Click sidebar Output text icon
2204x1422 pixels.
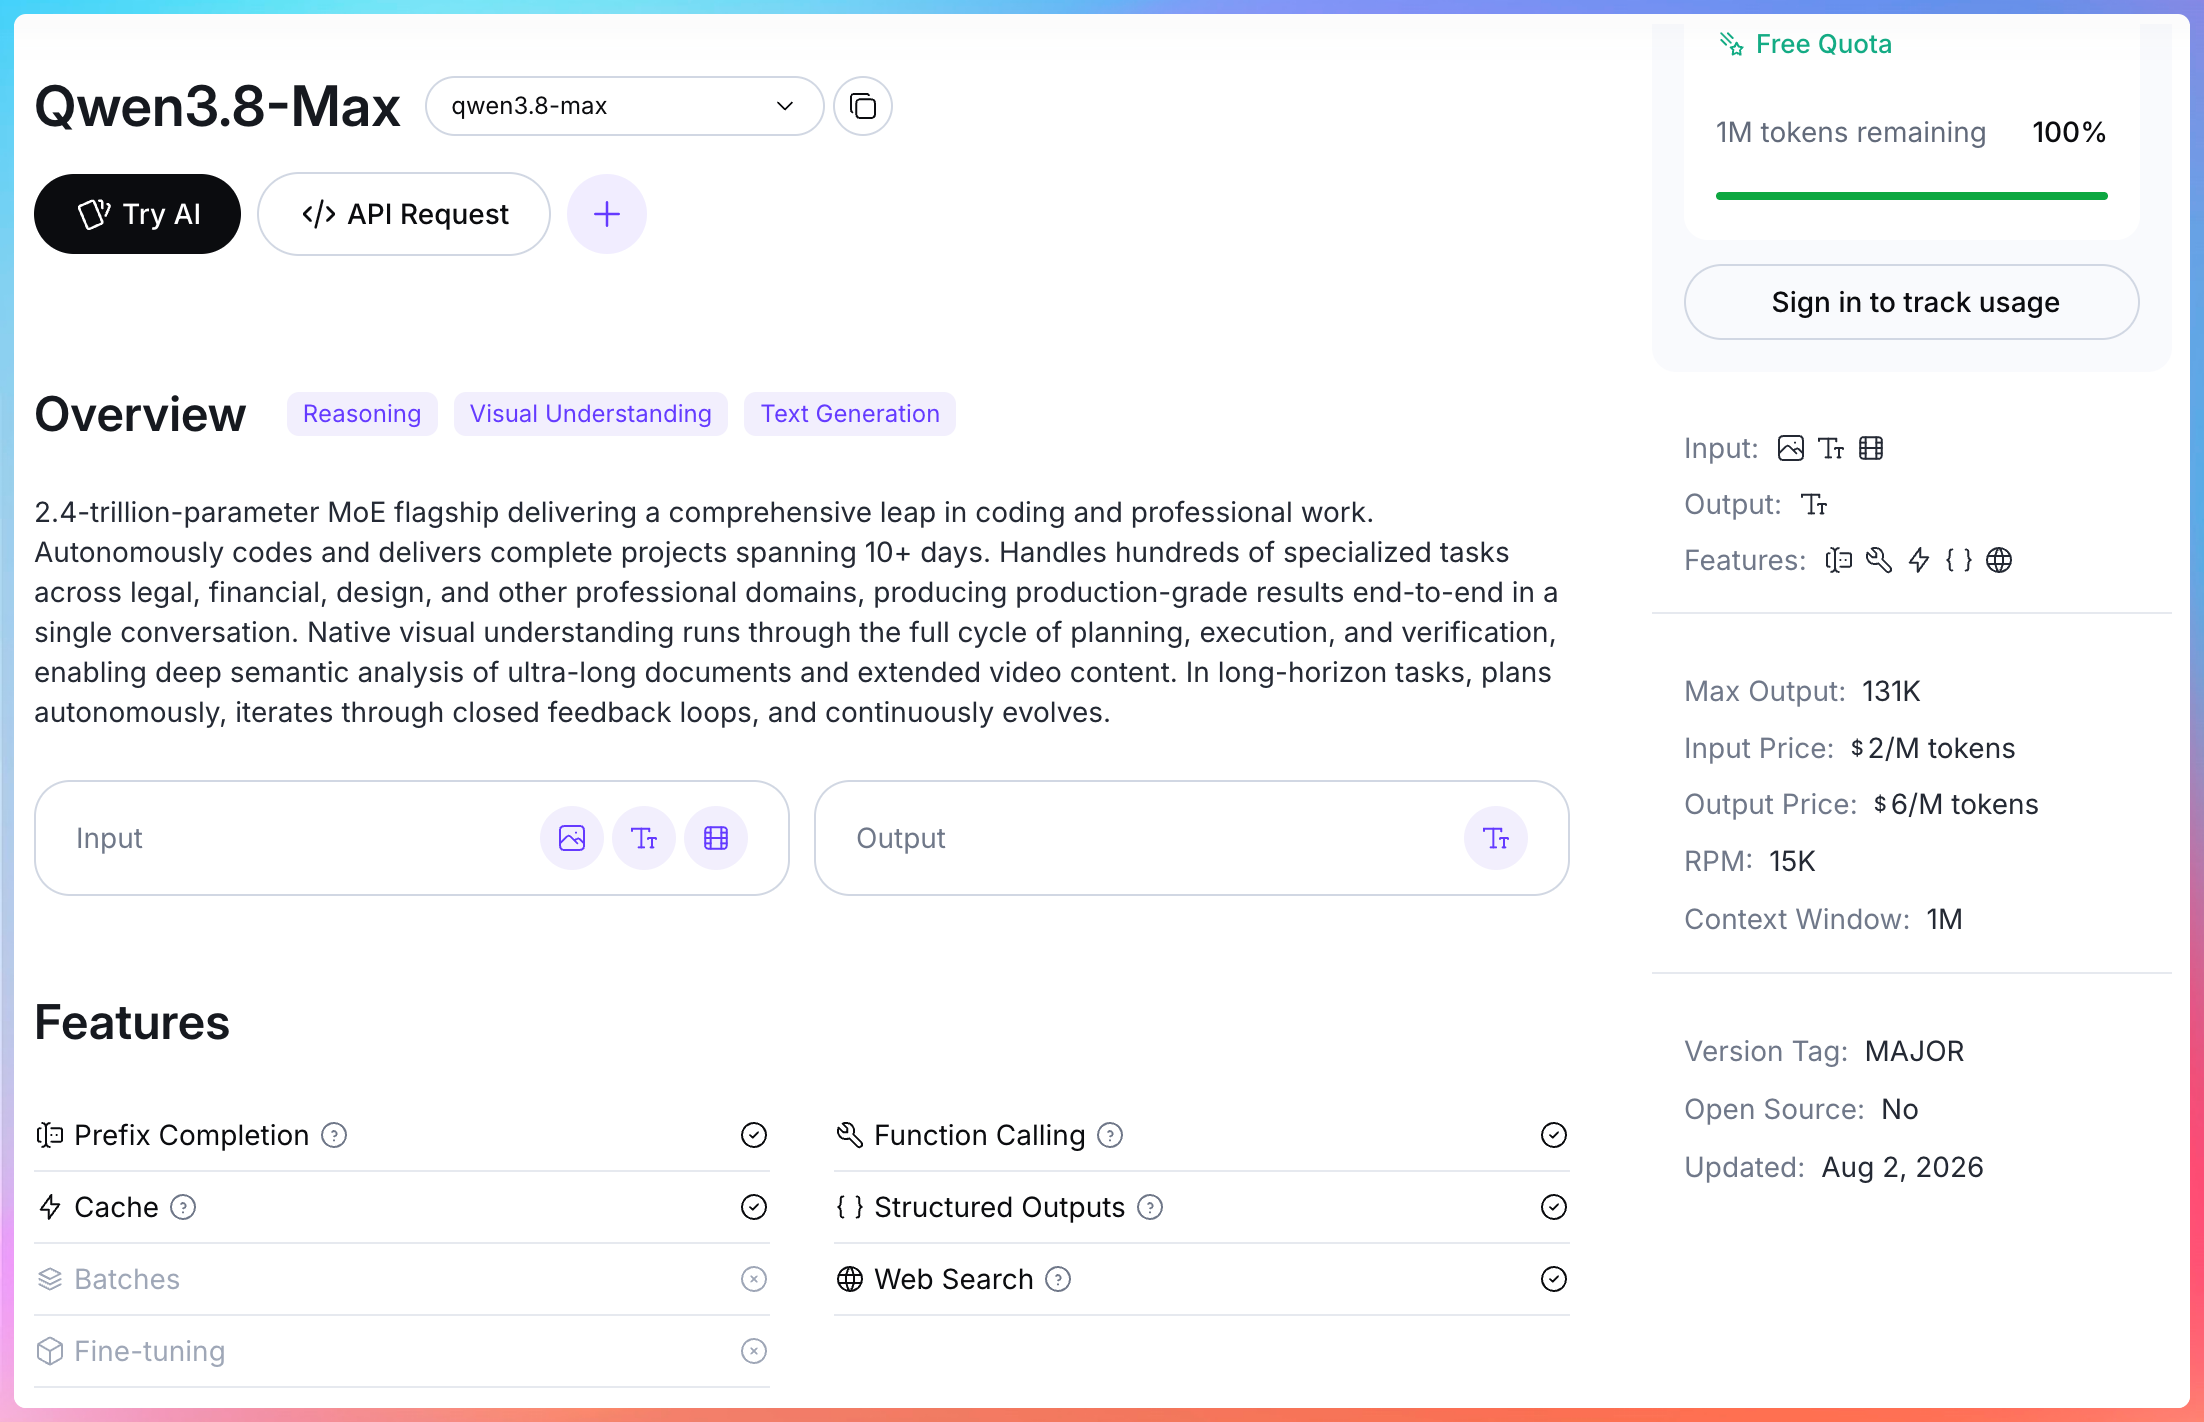click(x=1814, y=504)
